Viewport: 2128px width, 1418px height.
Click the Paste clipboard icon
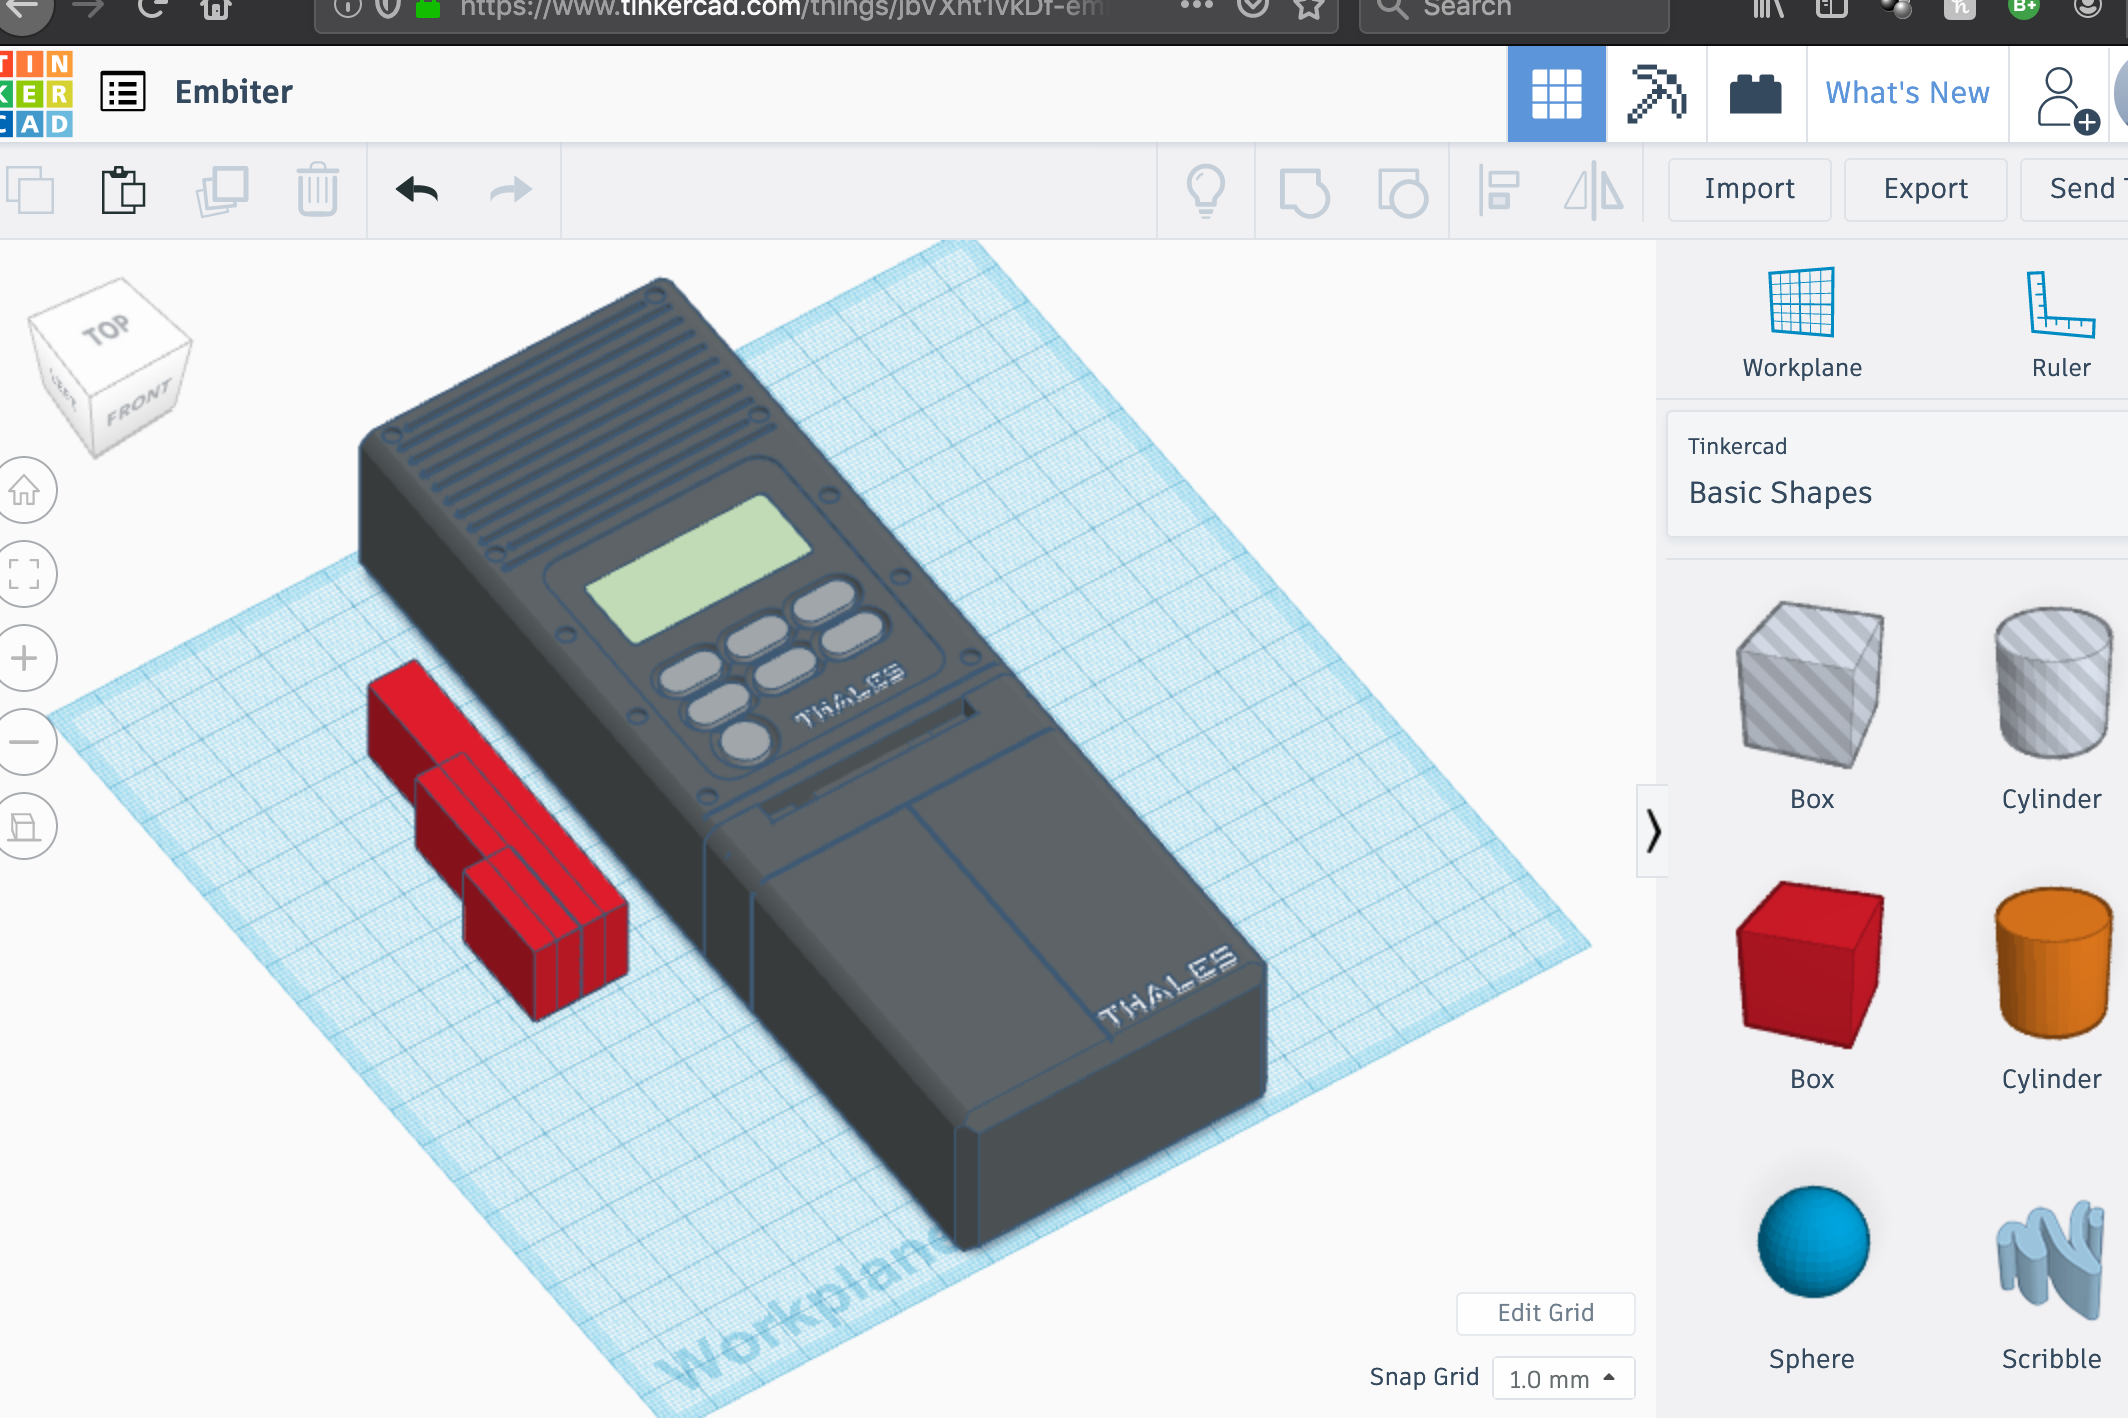click(x=123, y=190)
